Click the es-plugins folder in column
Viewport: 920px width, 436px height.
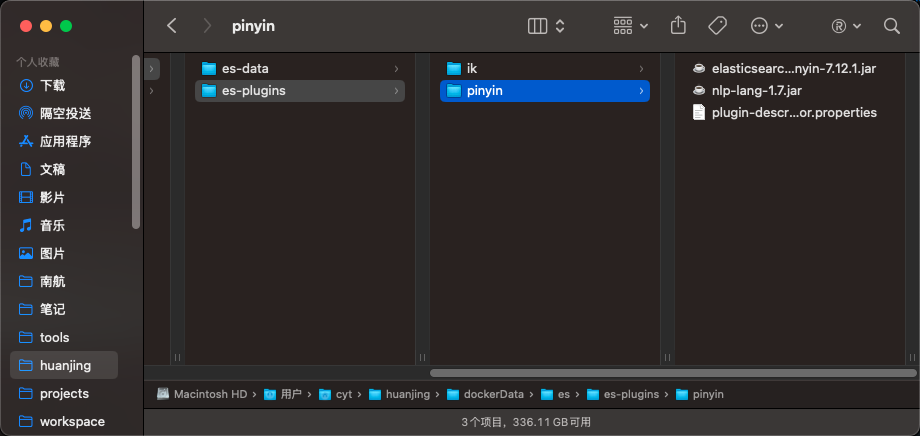[x=253, y=90]
